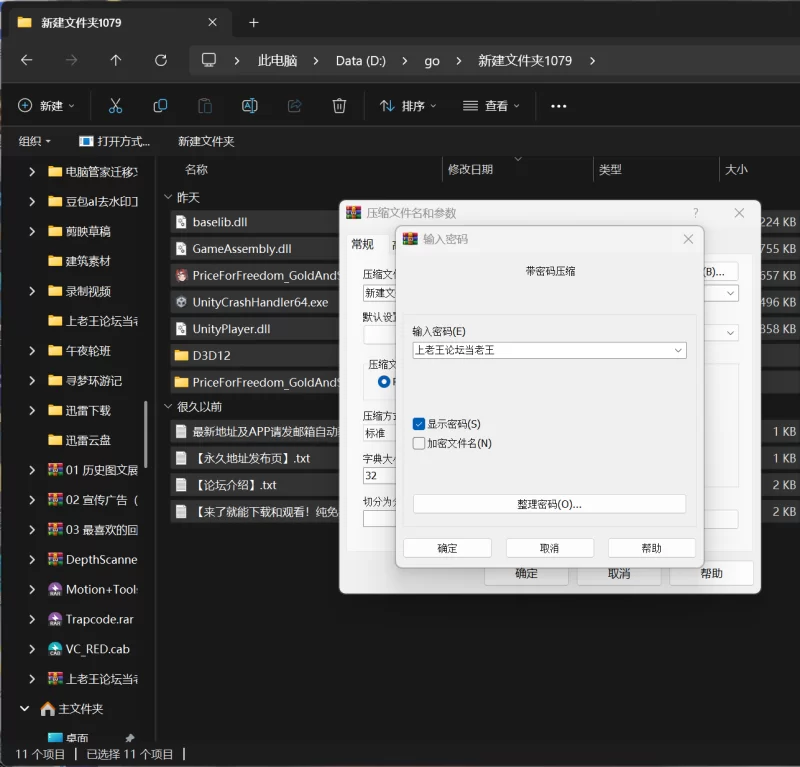Collapse the 主文件夹 tree node
Screen dimensions: 800x767
click(24, 708)
